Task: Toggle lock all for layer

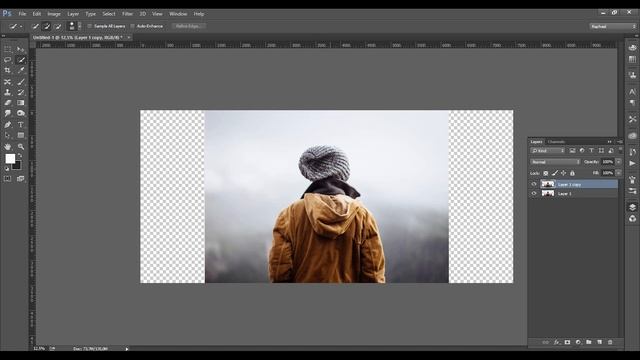Action: [x=572, y=173]
